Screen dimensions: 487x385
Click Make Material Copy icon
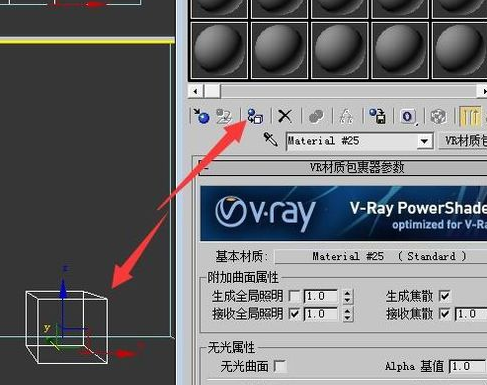[316, 116]
